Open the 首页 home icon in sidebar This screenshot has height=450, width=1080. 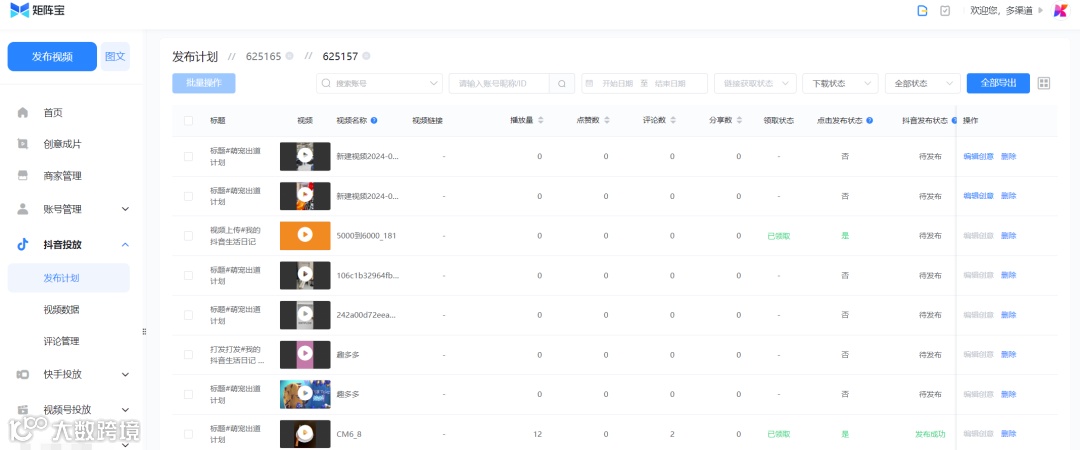coord(23,112)
